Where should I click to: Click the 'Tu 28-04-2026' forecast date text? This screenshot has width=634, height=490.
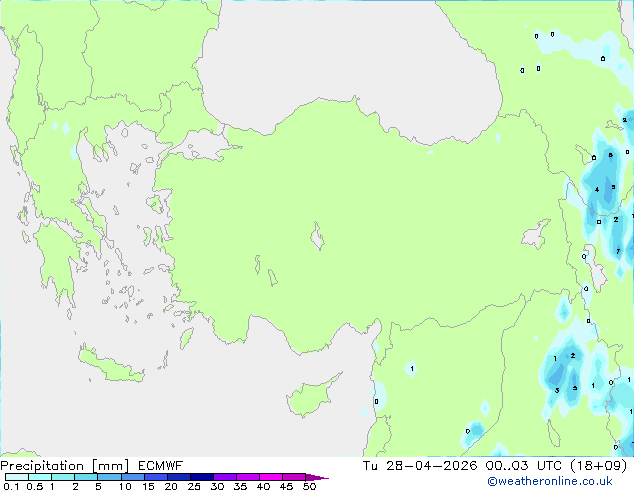point(420,466)
